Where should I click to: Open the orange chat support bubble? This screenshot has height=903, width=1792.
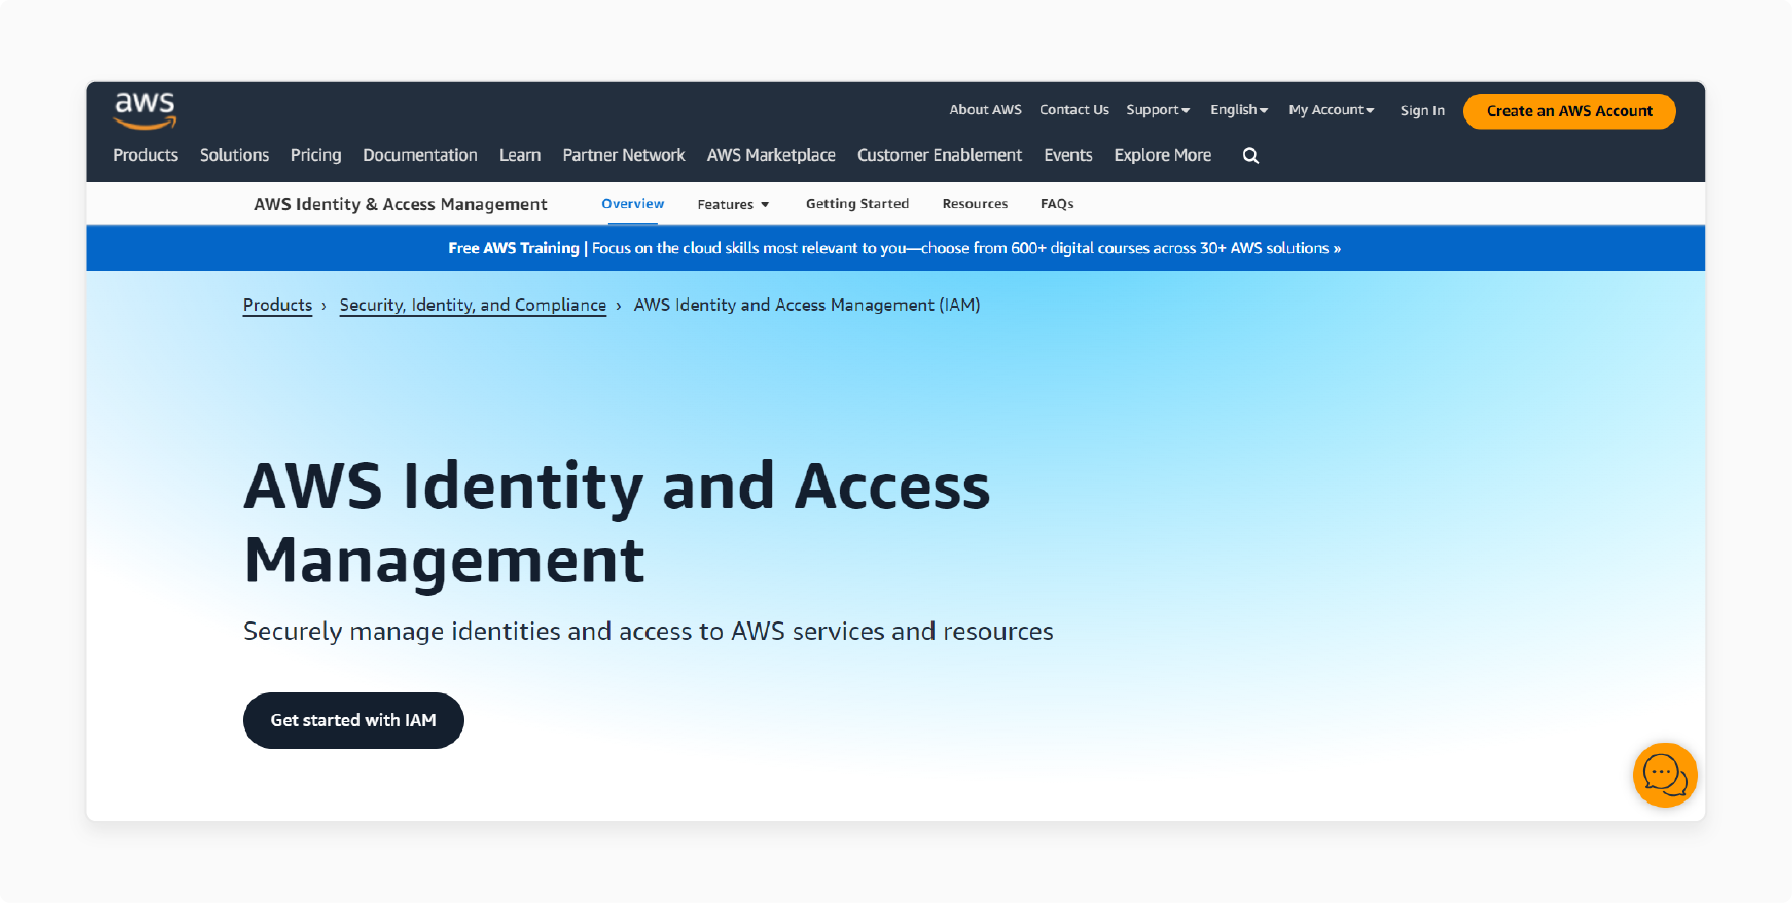[1665, 775]
